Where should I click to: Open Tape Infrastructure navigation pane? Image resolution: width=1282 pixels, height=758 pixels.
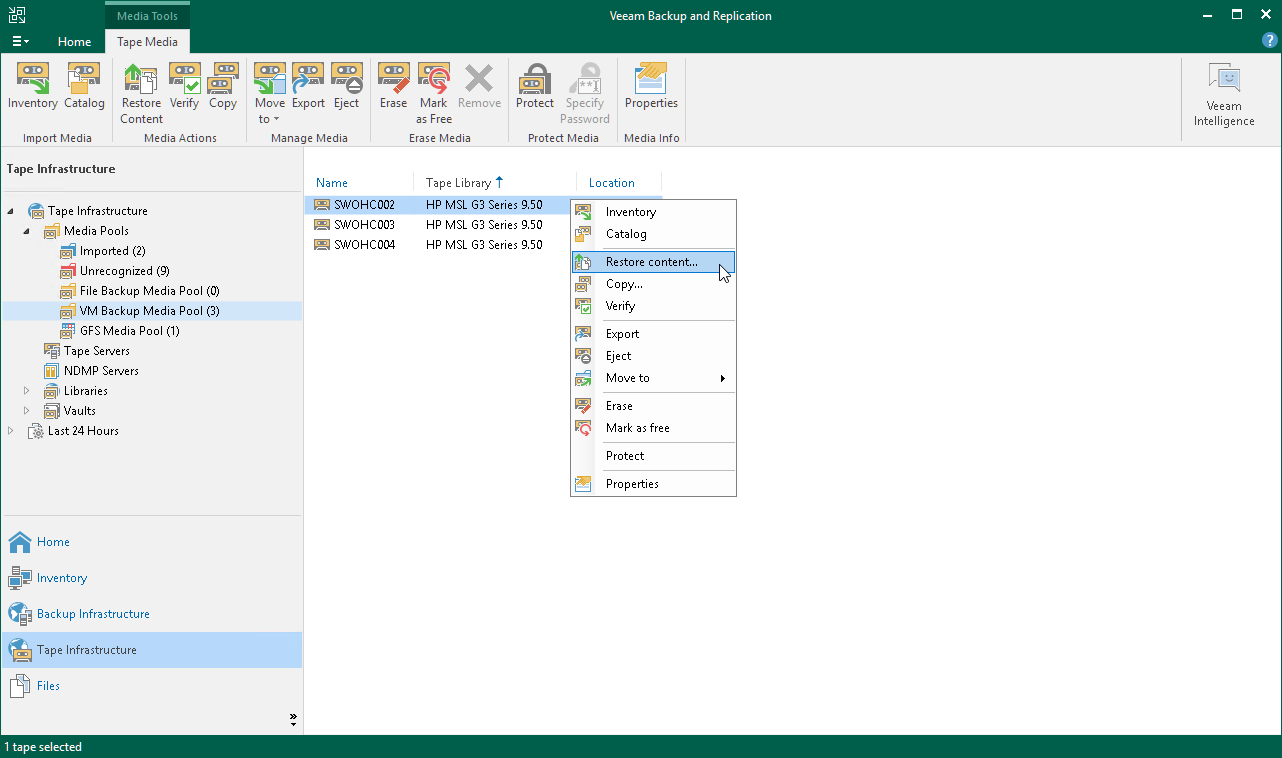point(151,650)
